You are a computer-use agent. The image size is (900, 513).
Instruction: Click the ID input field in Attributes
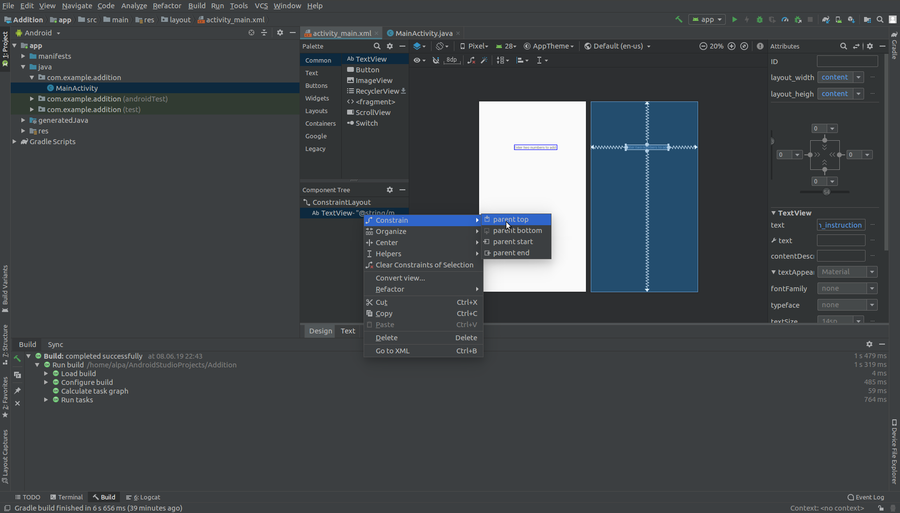point(847,61)
